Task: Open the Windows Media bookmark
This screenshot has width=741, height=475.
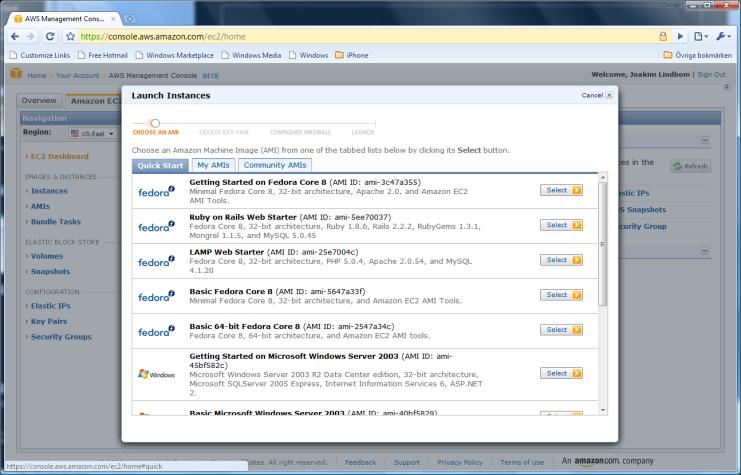Action: (x=251, y=55)
